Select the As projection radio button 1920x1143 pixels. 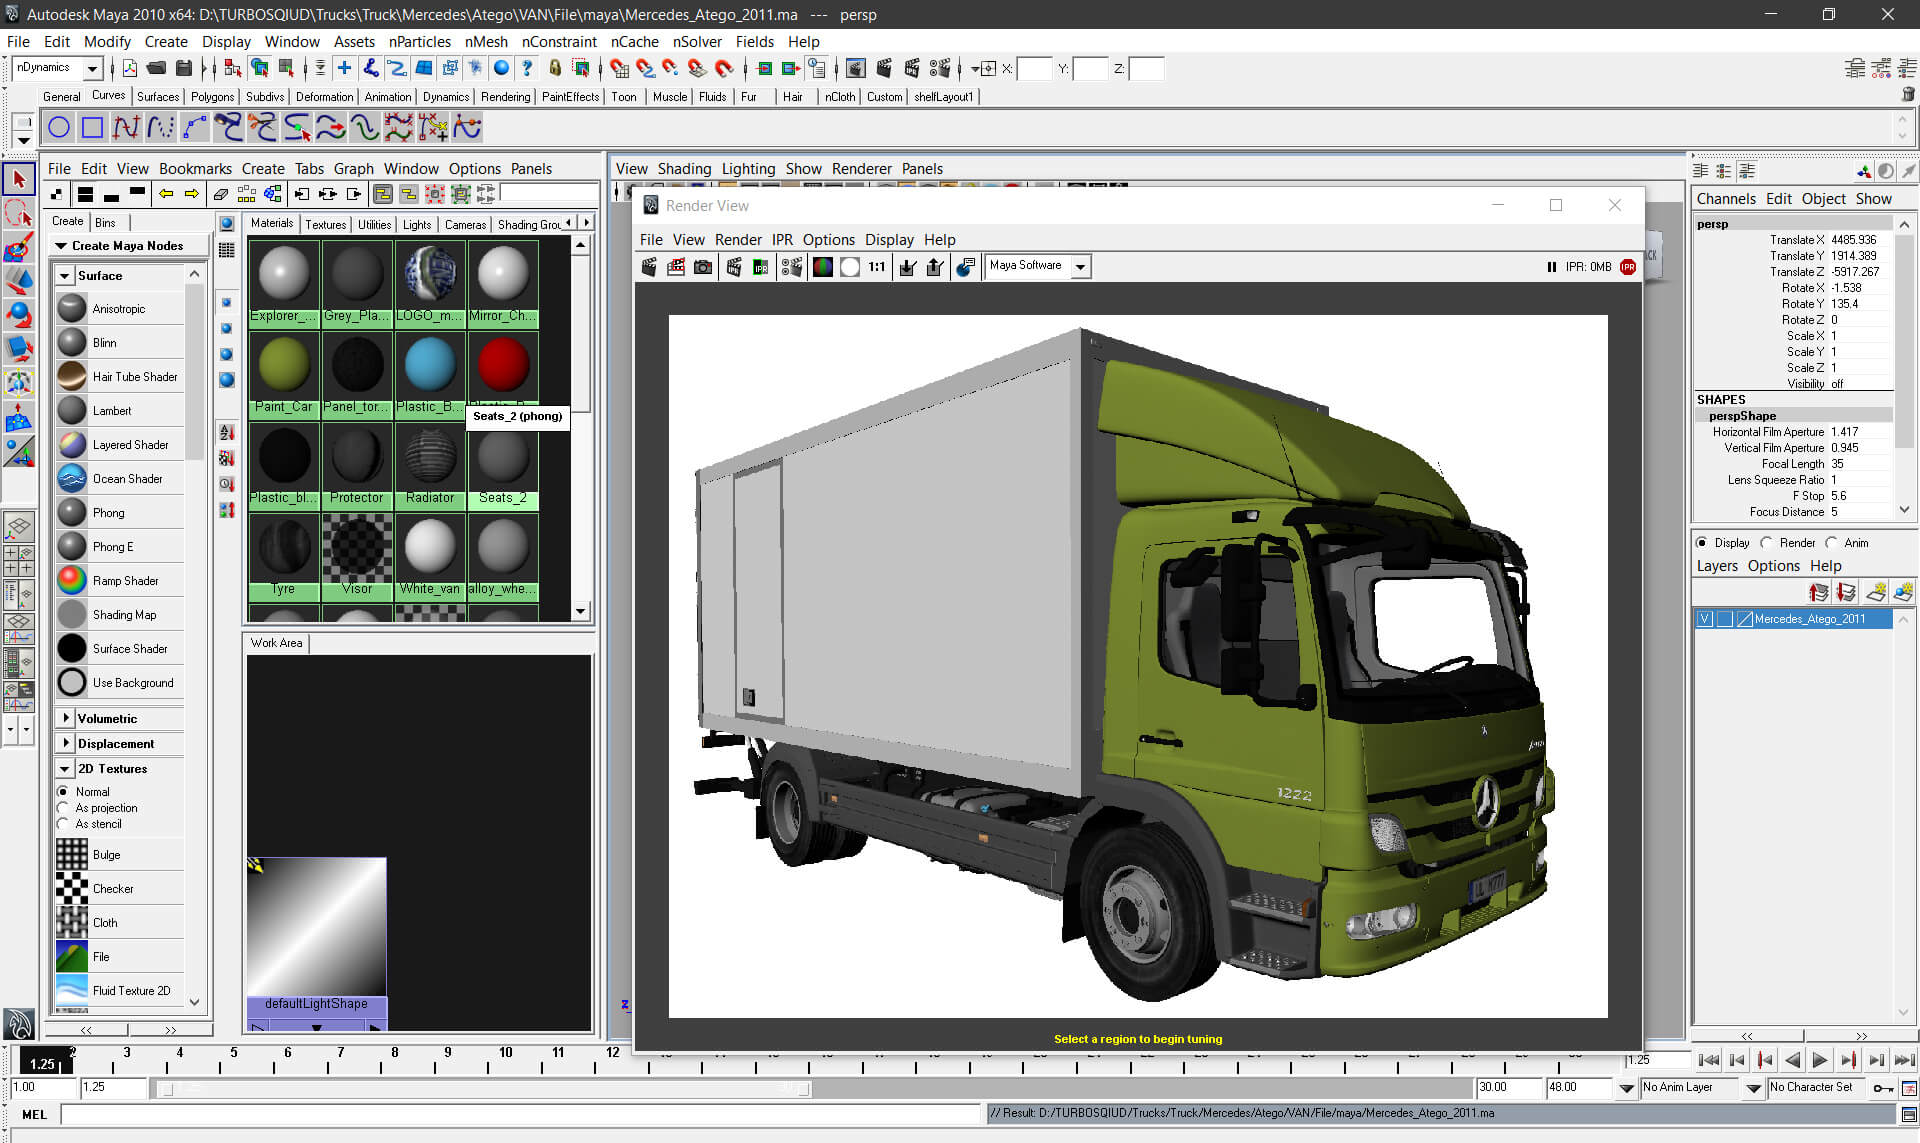[63, 808]
